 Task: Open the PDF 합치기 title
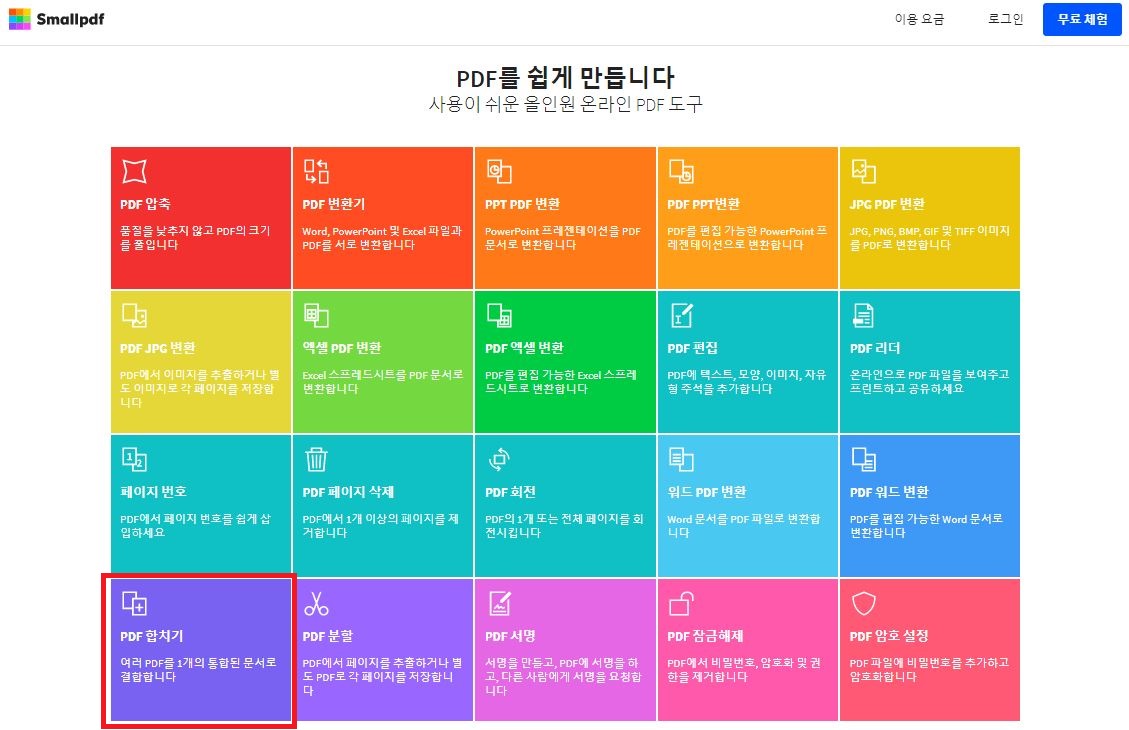[x=152, y=636]
